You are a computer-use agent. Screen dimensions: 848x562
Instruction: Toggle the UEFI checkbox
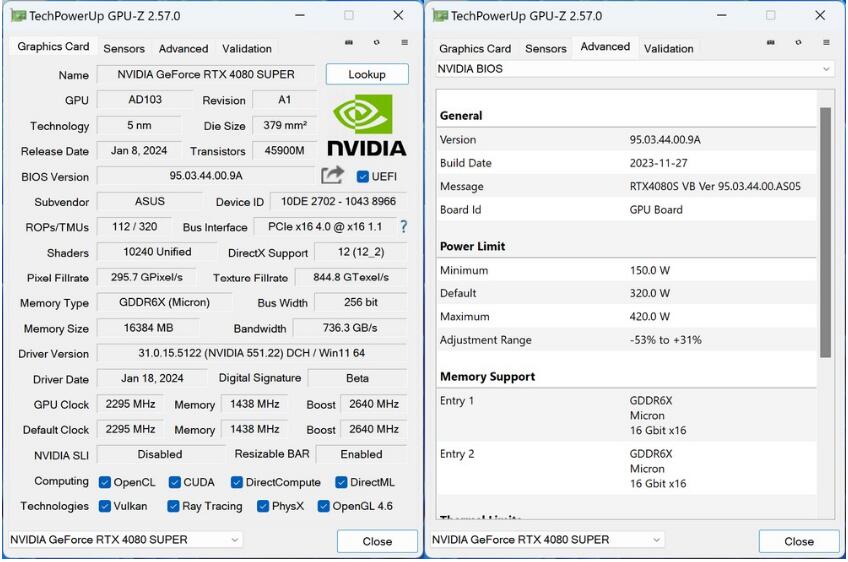363,176
